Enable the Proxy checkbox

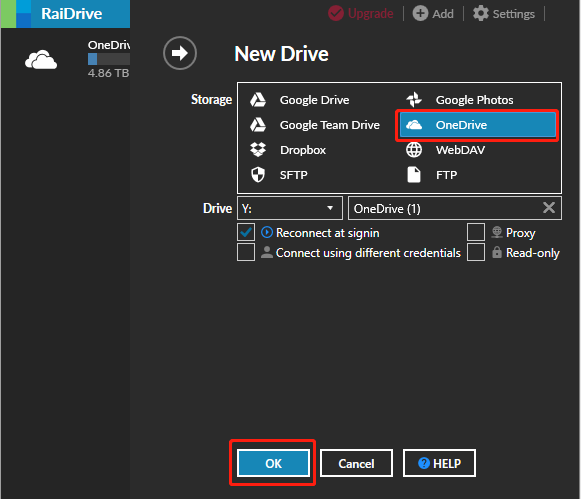coord(476,232)
